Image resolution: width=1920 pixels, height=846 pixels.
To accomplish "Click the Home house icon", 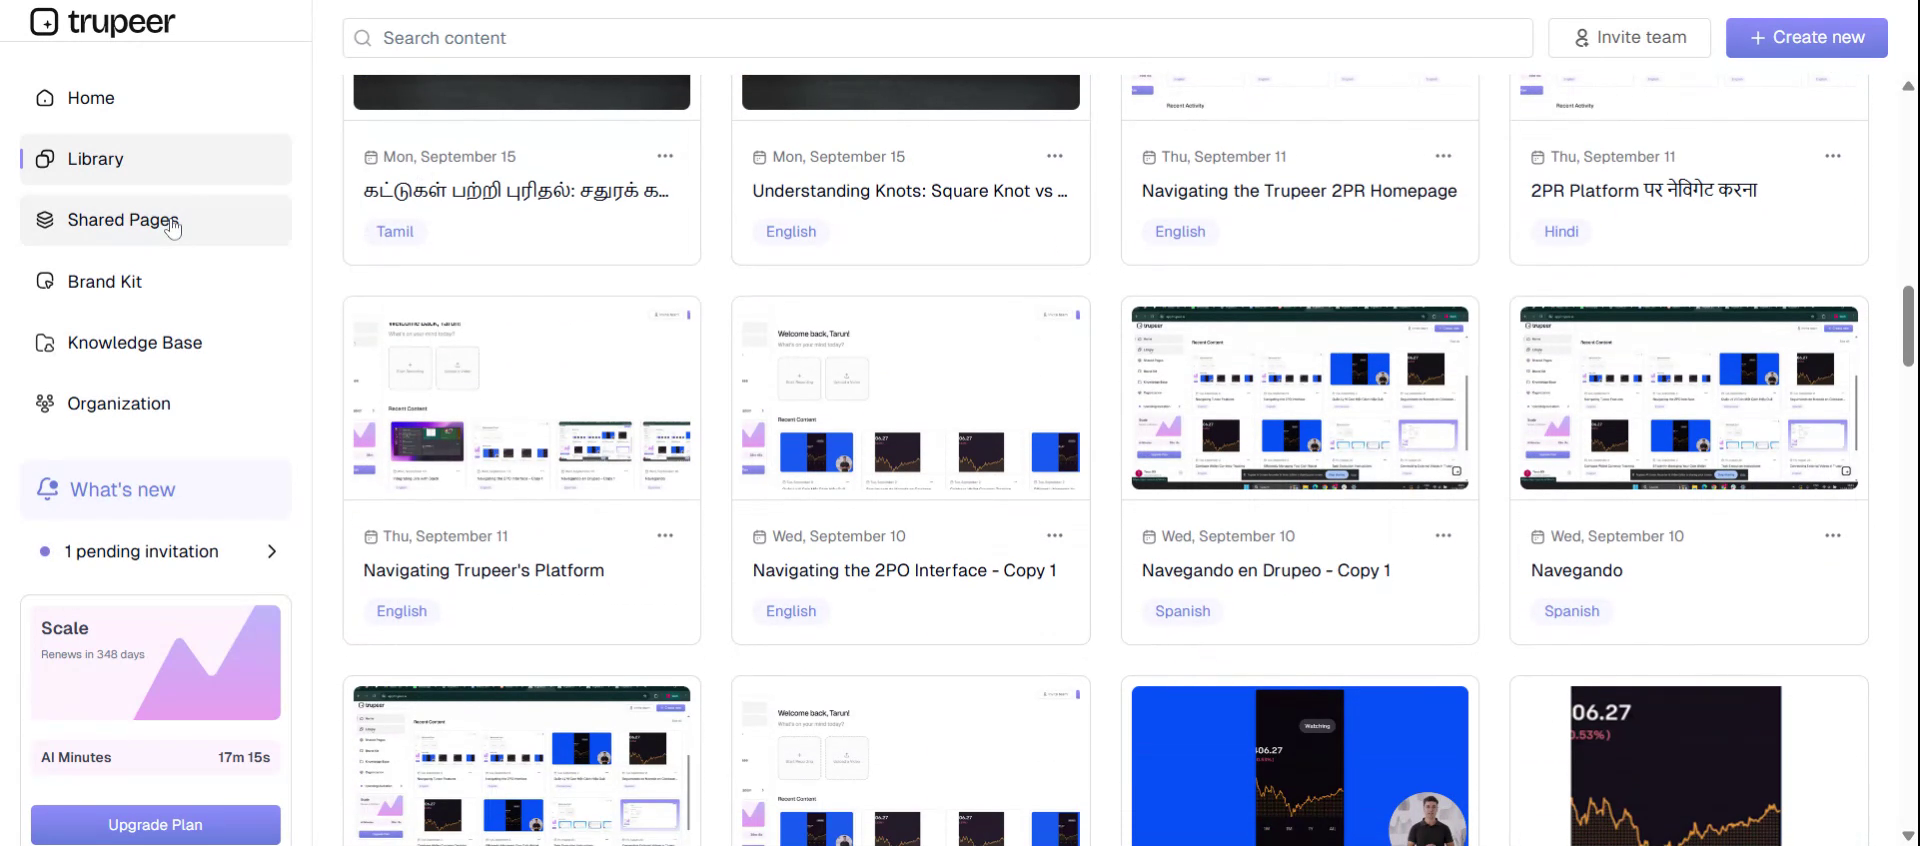I will pyautogui.click(x=45, y=98).
